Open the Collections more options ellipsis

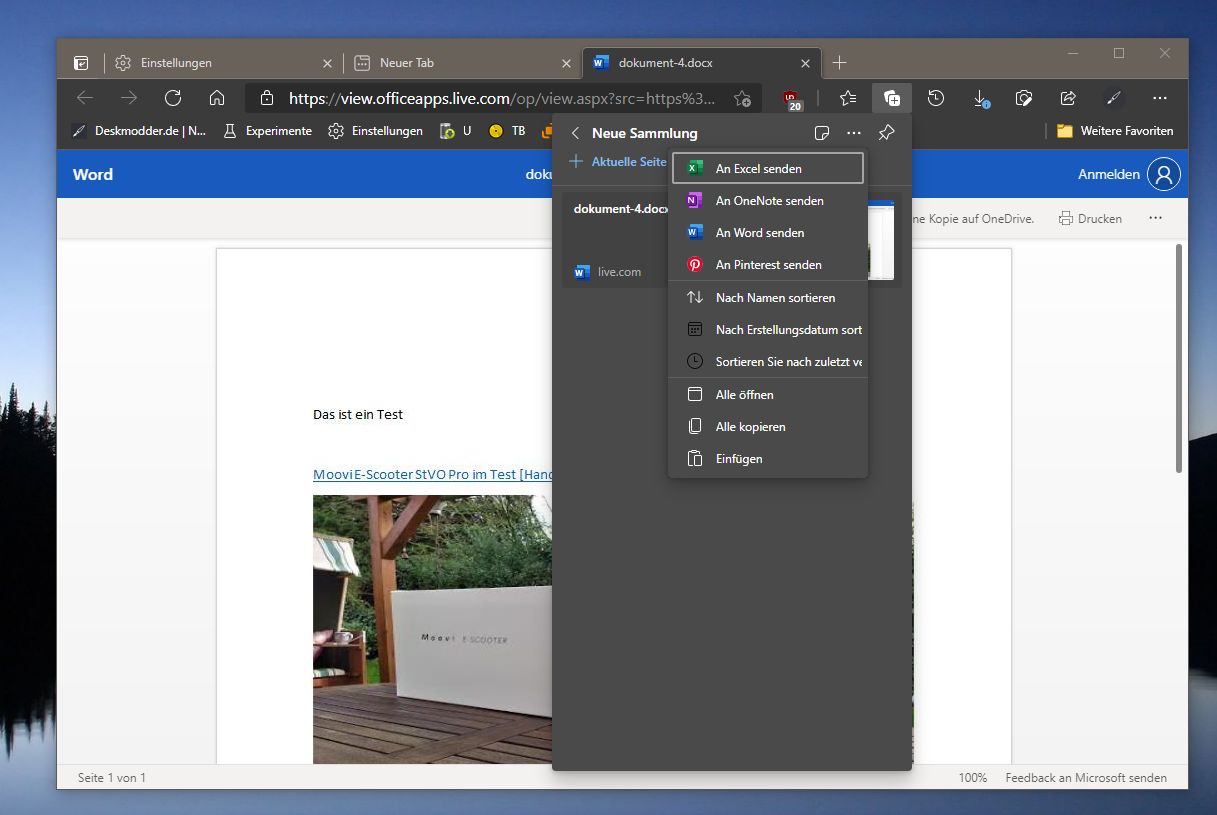point(853,133)
